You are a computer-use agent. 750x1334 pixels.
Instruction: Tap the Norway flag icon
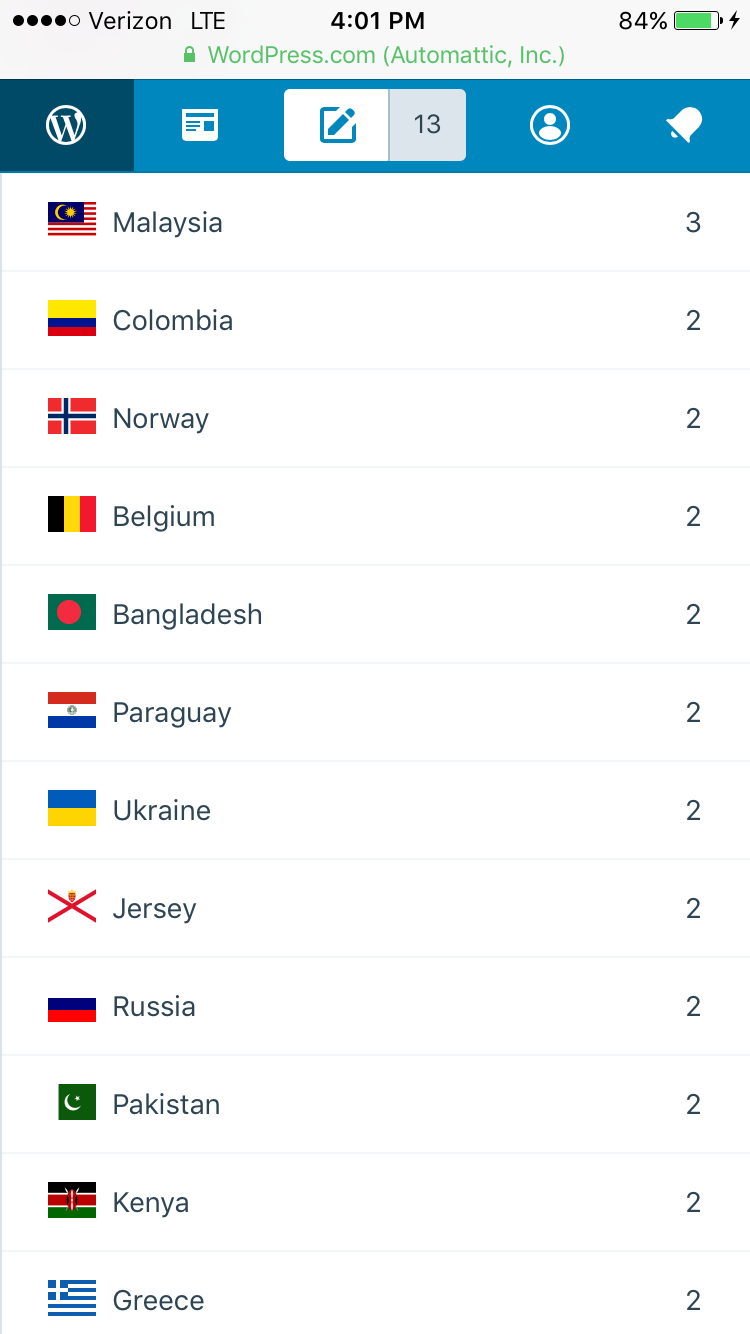pos(72,418)
